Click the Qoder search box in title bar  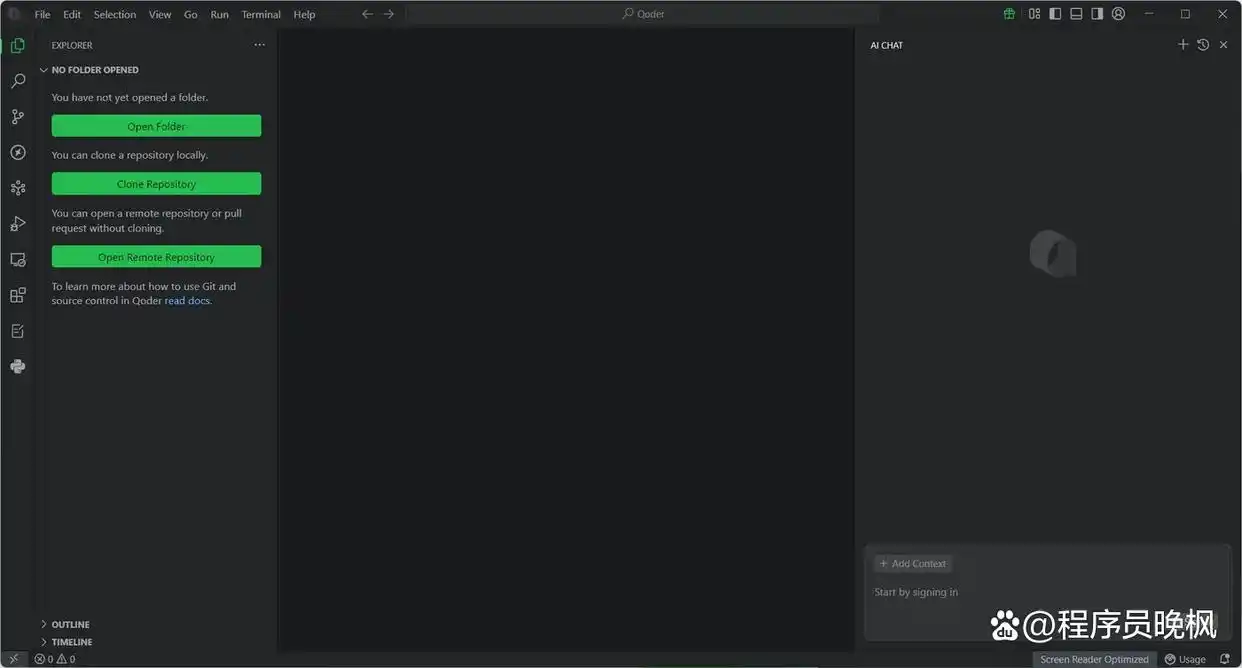click(x=642, y=14)
